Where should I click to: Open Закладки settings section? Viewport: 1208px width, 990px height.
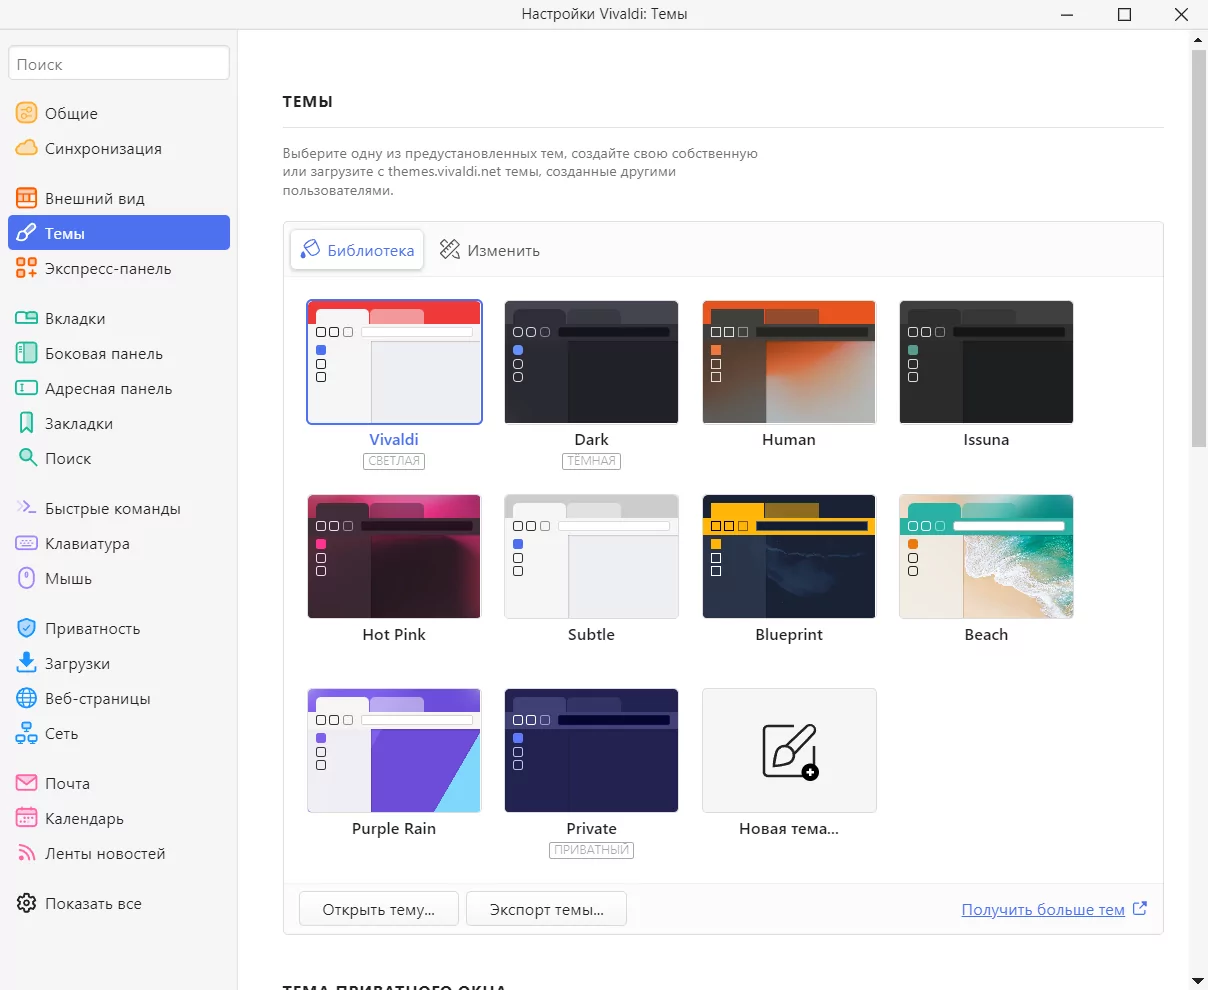tap(119, 423)
